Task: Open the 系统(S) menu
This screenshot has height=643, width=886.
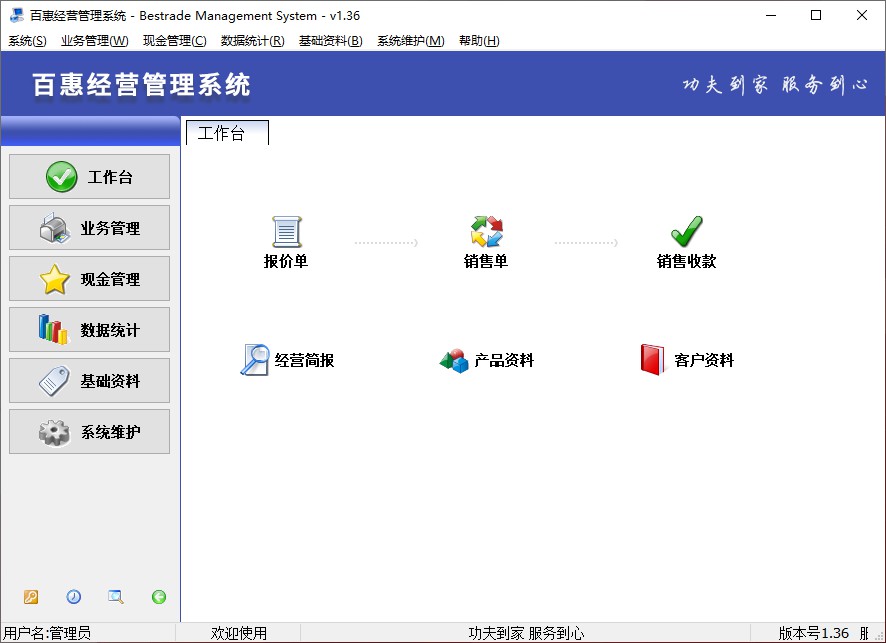Action: (27, 41)
